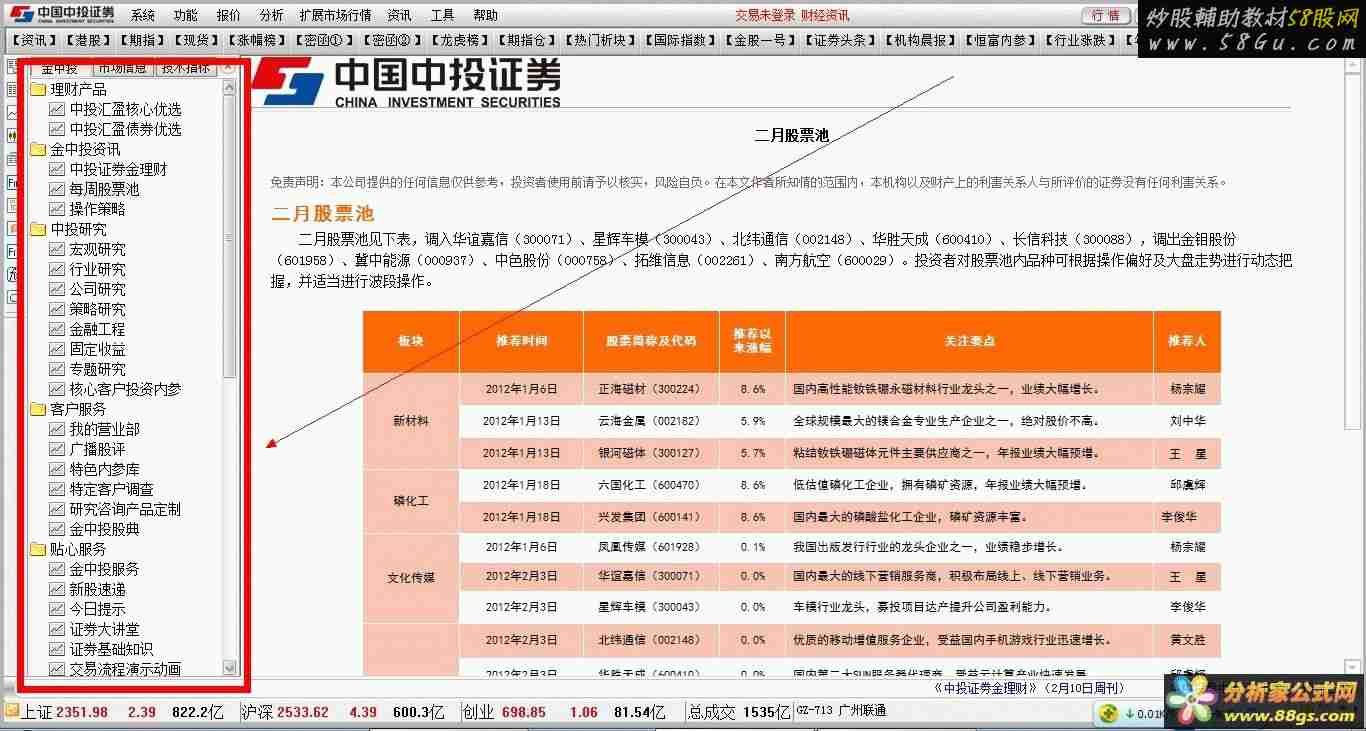The image size is (1366, 731).
Task: Collapse the 中投研究 folder
Action: click(x=38, y=229)
